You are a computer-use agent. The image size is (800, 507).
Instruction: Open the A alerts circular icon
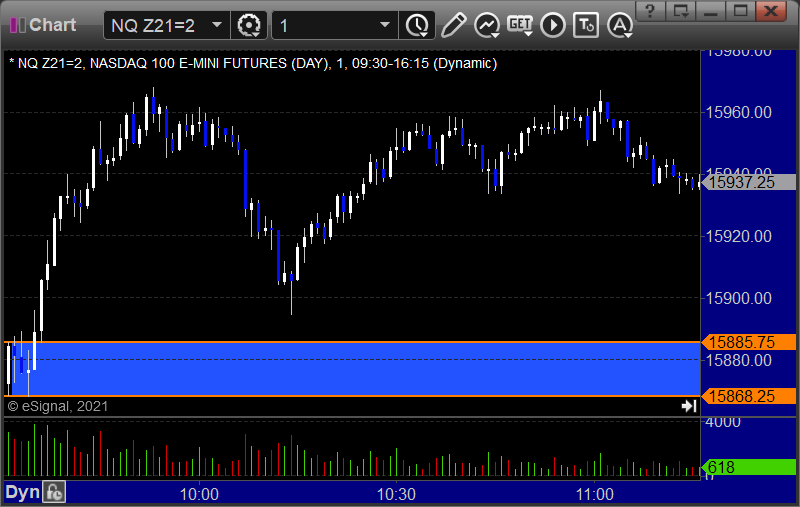tap(620, 25)
